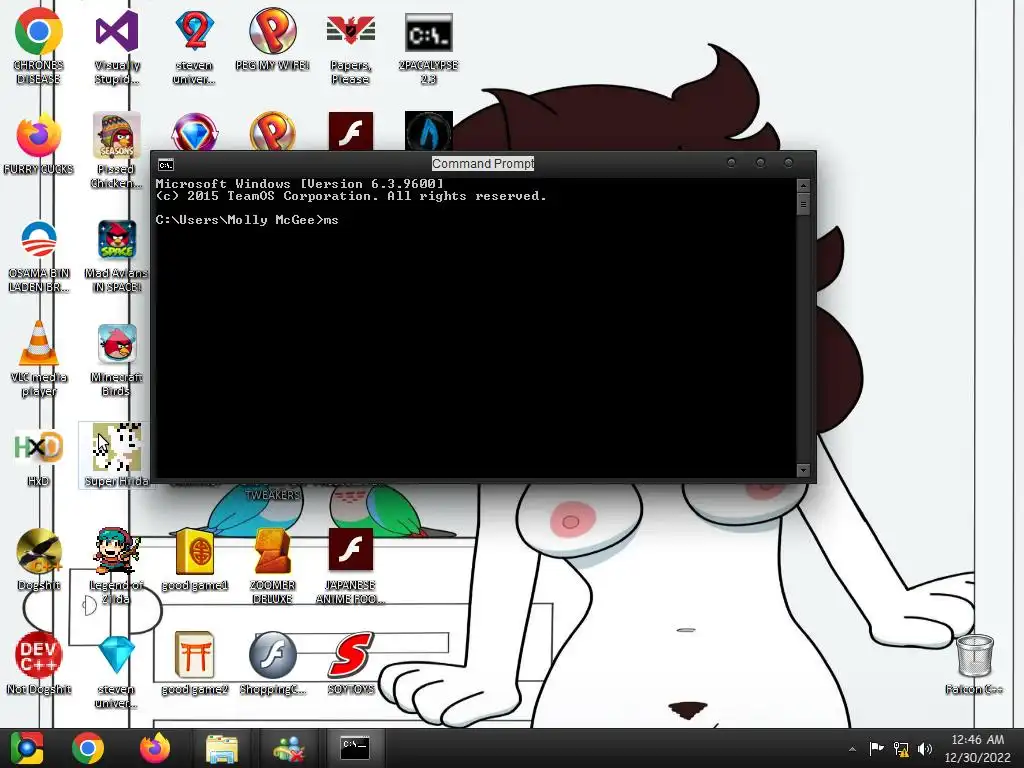This screenshot has width=1024, height=768.
Task: Open the PEG MY WIFE! shortcut
Action: [x=272, y=39]
